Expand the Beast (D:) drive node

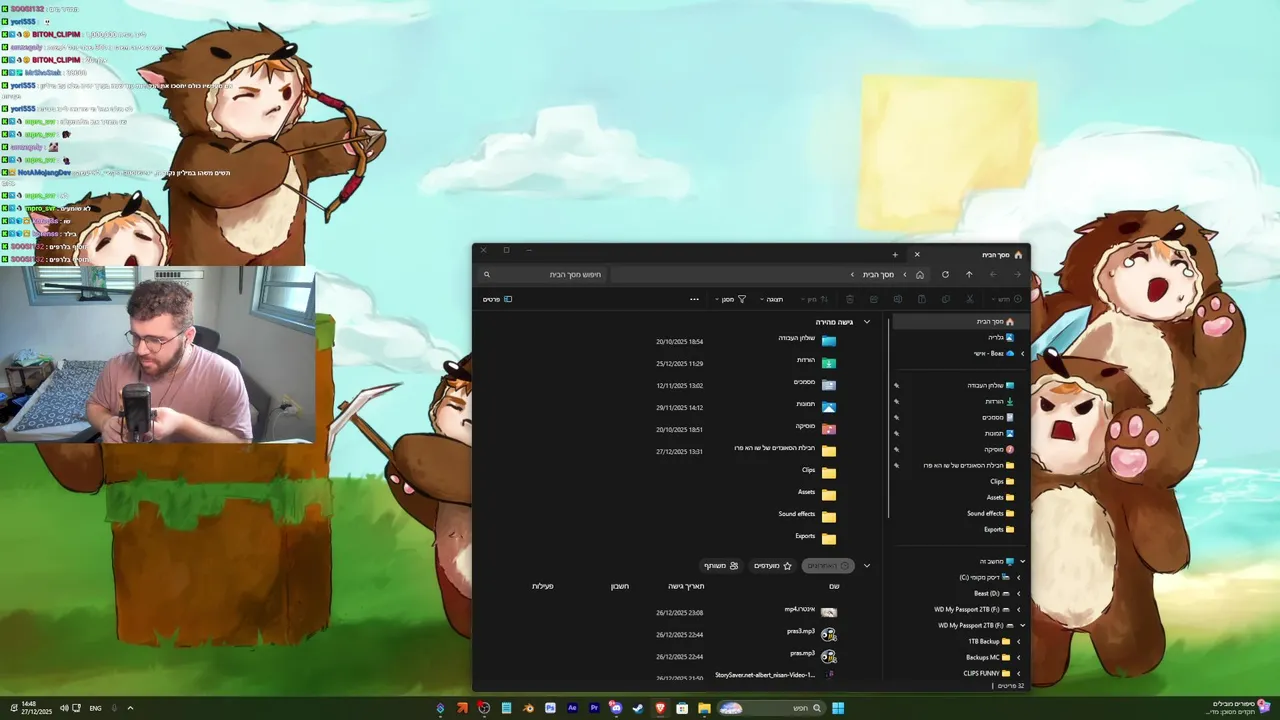1018,593
